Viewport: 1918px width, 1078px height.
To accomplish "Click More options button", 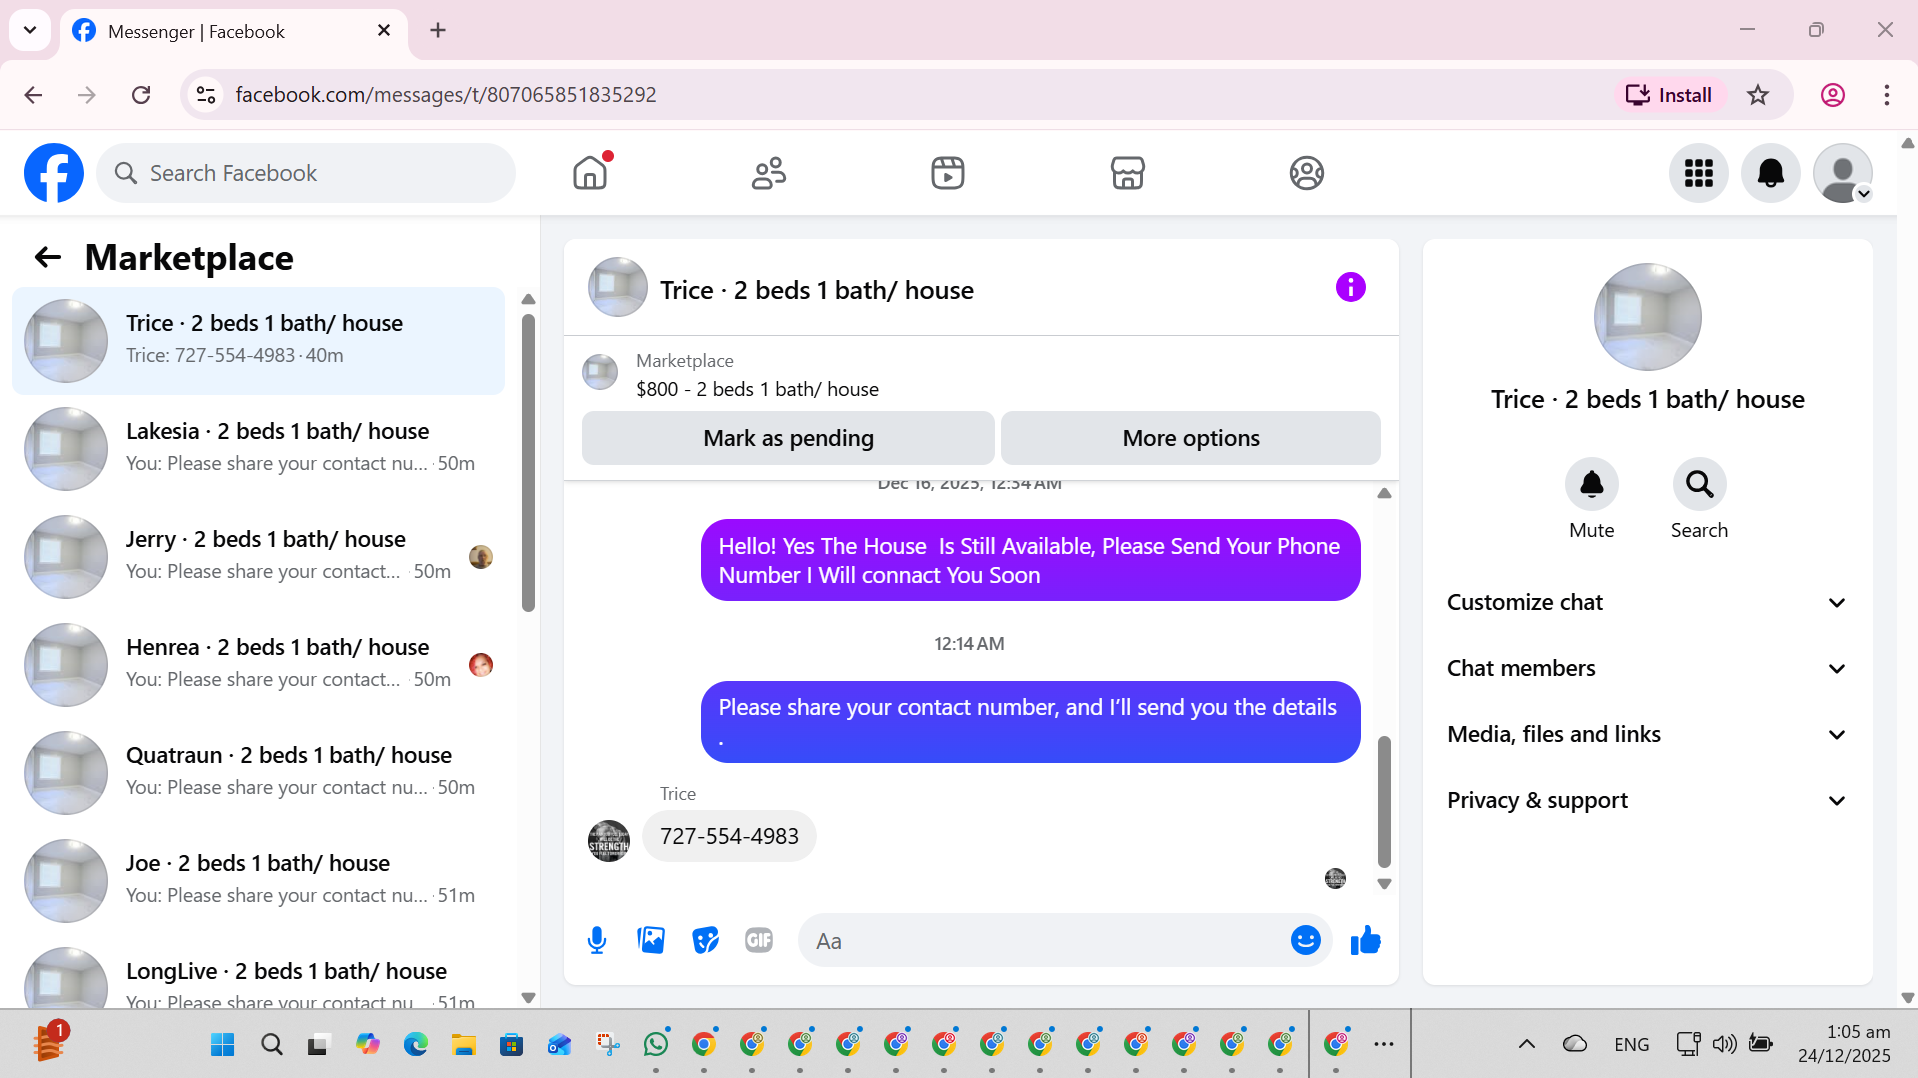I will (1190, 438).
